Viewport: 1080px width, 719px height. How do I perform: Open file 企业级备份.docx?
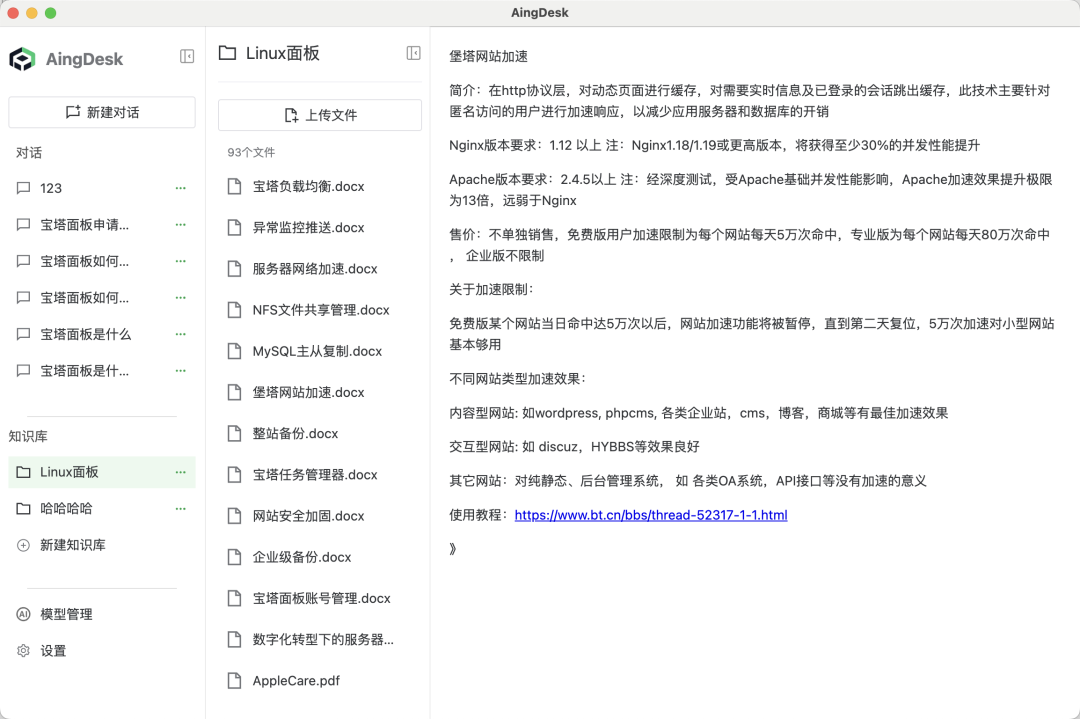point(320,557)
